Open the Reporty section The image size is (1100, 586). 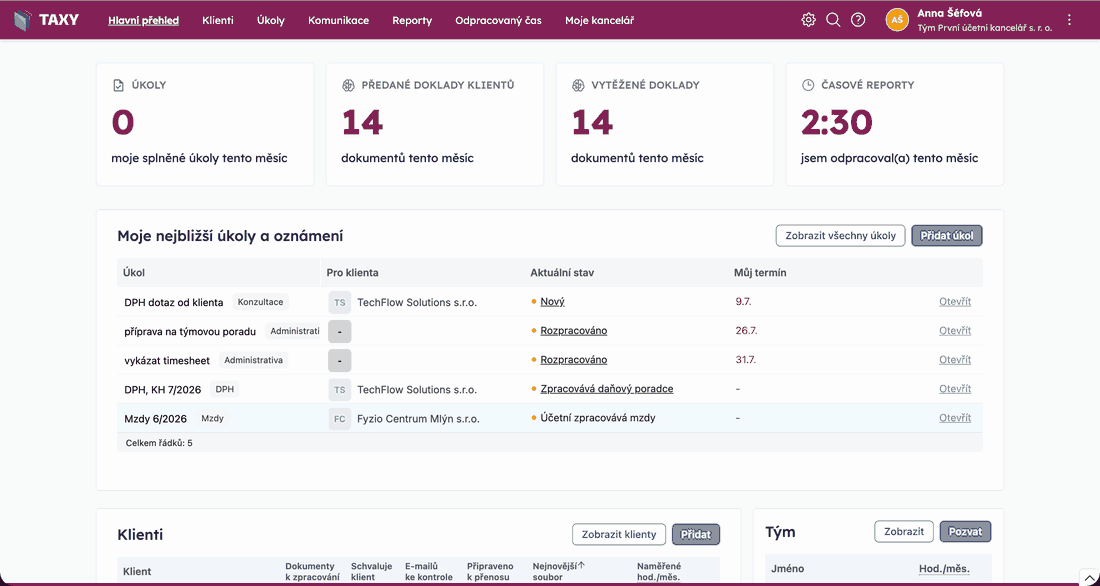click(x=412, y=20)
